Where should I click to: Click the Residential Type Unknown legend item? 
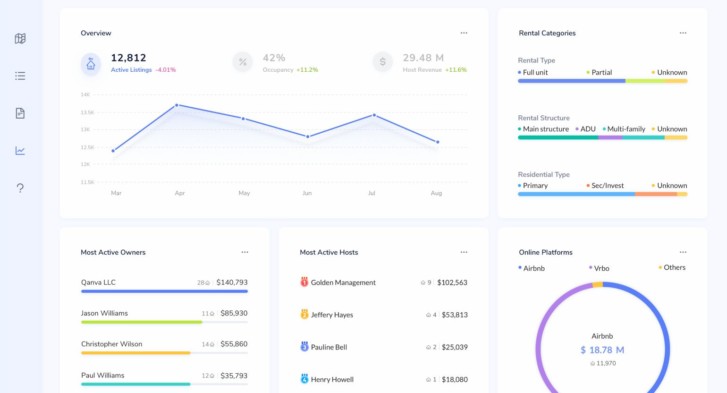[x=669, y=185]
